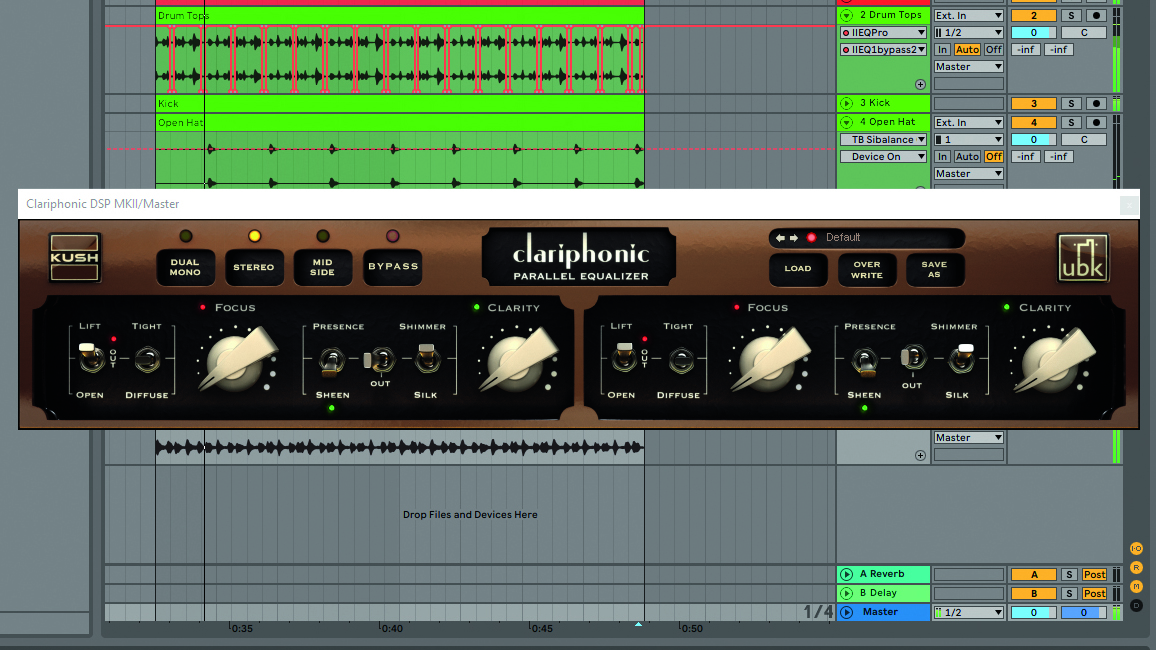Viewport: 1156px width, 650px height.
Task: Open Drum Tops Ext. In input dropdown
Action: [x=969, y=15]
